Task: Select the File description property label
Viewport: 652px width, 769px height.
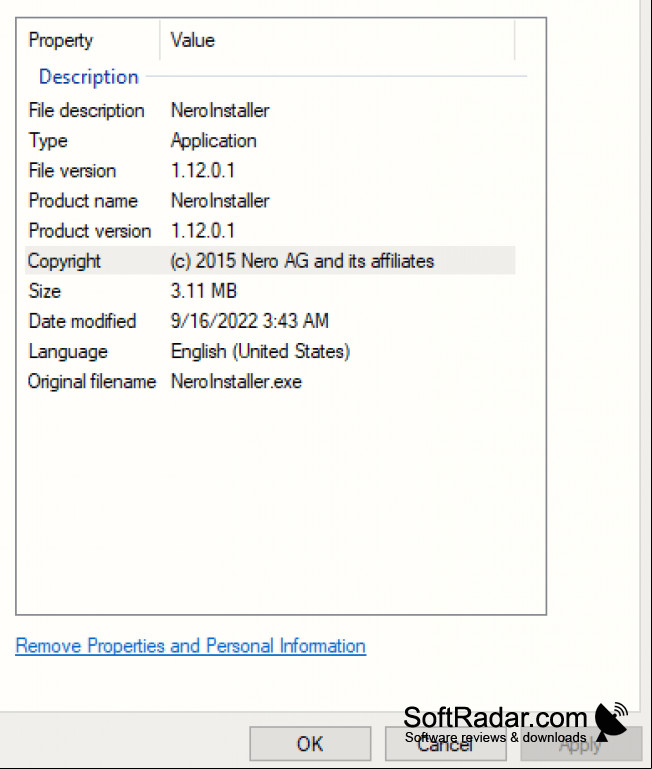Action: (x=86, y=110)
